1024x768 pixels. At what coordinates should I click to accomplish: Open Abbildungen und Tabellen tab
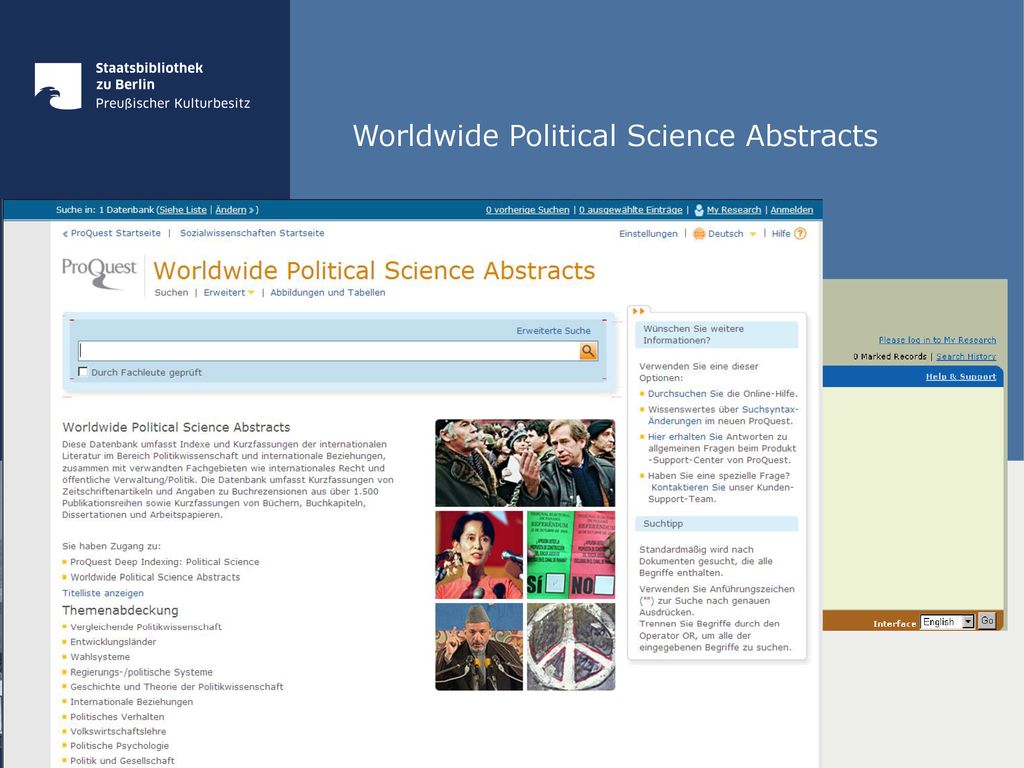328,293
